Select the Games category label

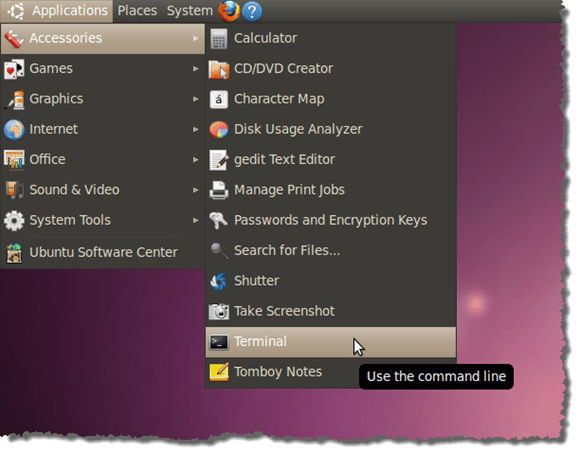51,69
